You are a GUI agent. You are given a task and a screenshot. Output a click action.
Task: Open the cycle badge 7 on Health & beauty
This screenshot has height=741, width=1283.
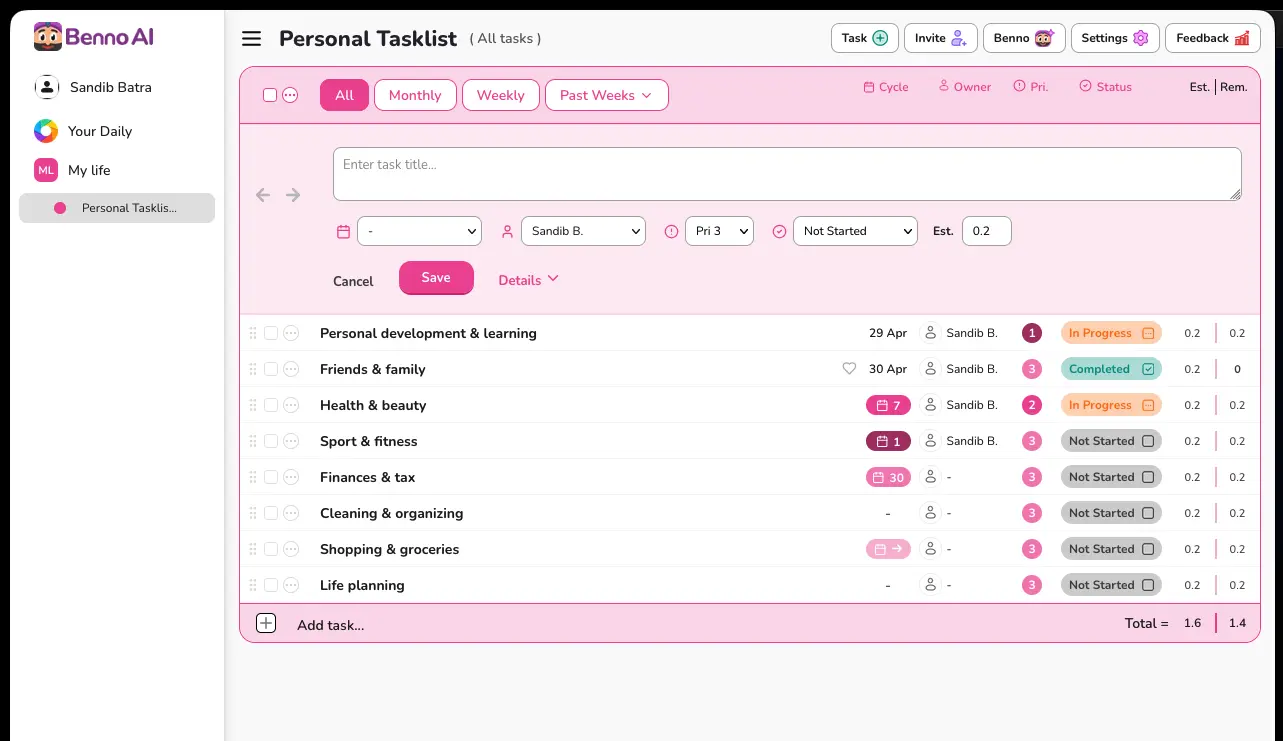point(888,405)
